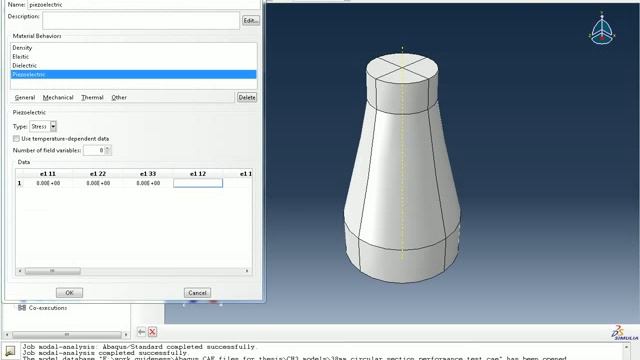
Task: Open the Mechanical material menu
Action: click(x=58, y=98)
